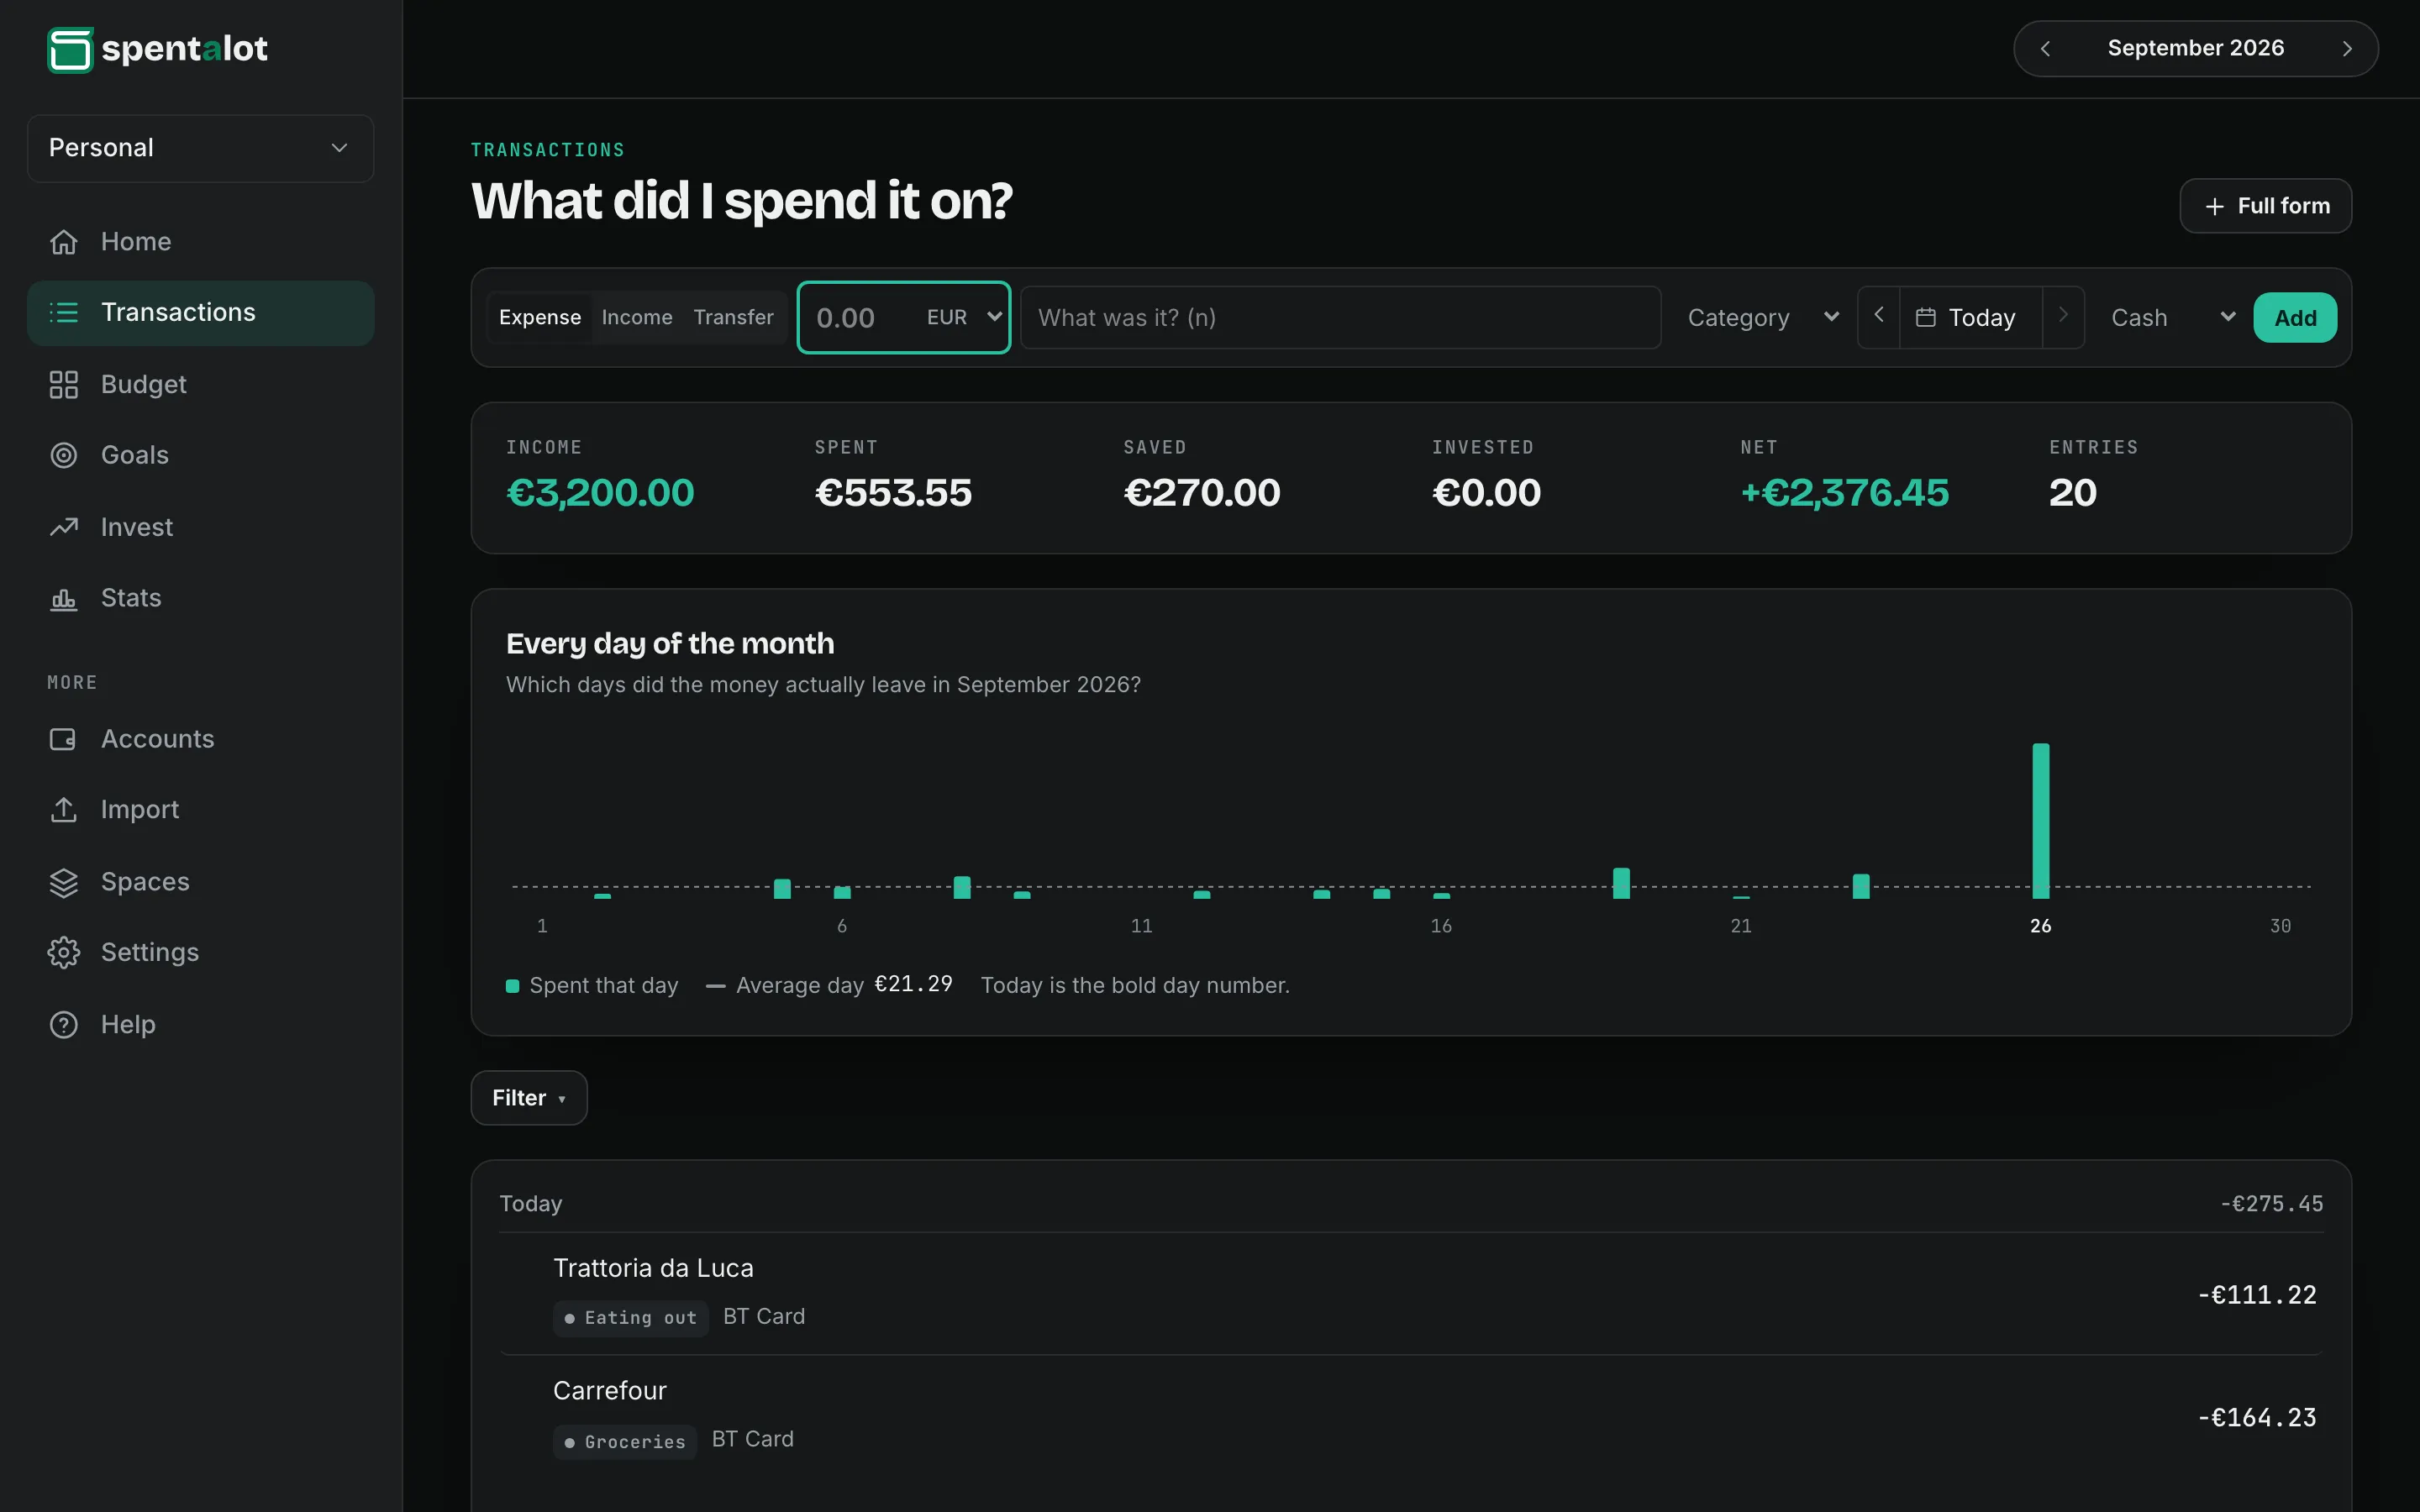Click the Accounts wallet icon
The height and width of the screenshot is (1512, 2420).
64,739
